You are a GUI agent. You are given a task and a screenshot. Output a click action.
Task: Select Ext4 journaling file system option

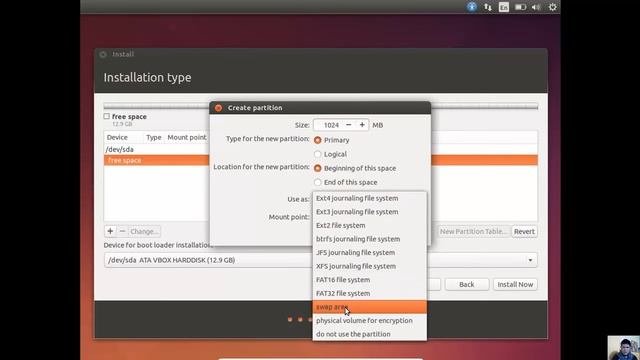coord(369,198)
